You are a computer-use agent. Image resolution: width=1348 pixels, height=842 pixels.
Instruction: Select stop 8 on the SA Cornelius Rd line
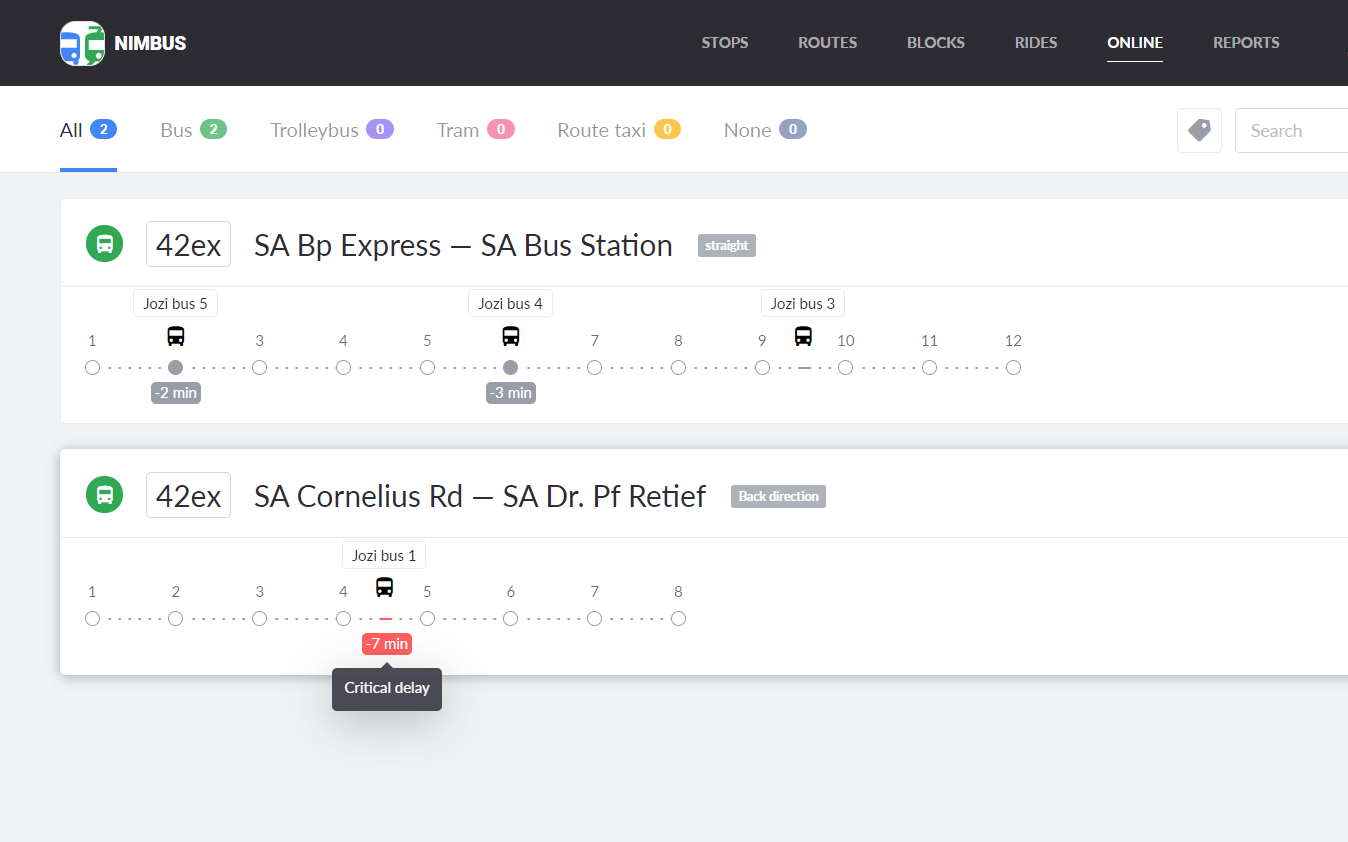(678, 619)
